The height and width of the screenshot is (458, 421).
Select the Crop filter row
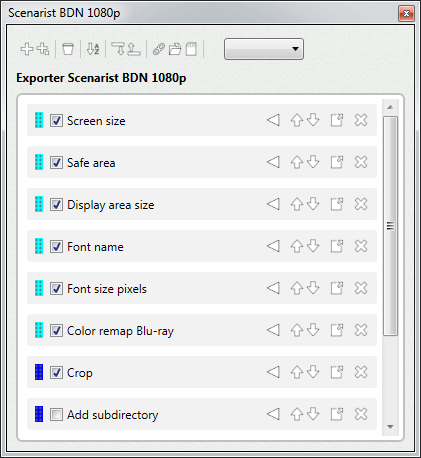(202, 372)
